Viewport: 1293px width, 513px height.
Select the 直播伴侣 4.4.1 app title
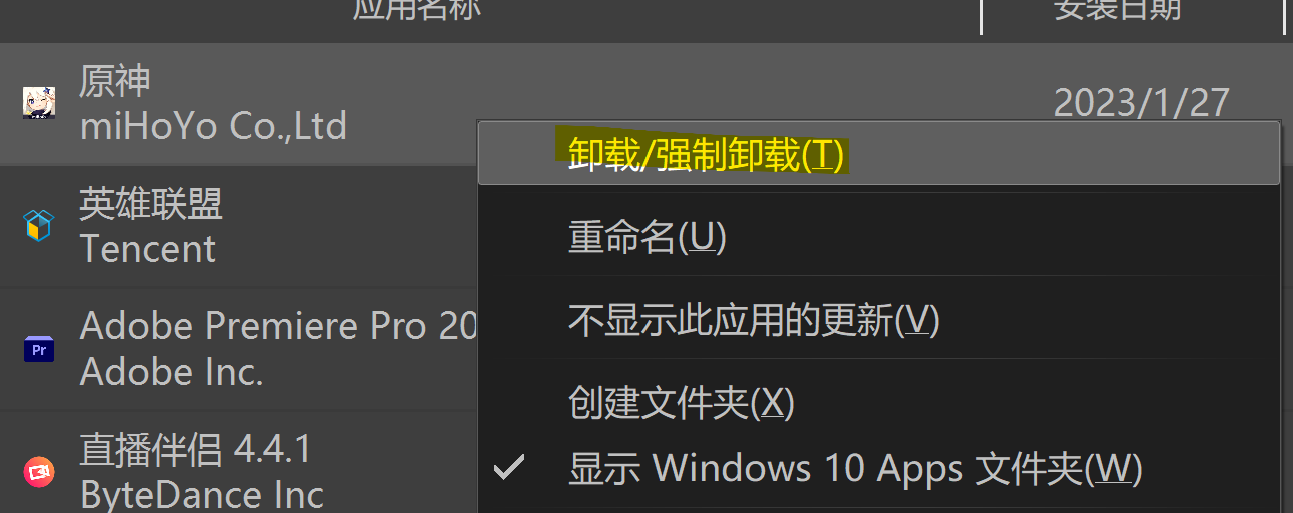tap(195, 450)
